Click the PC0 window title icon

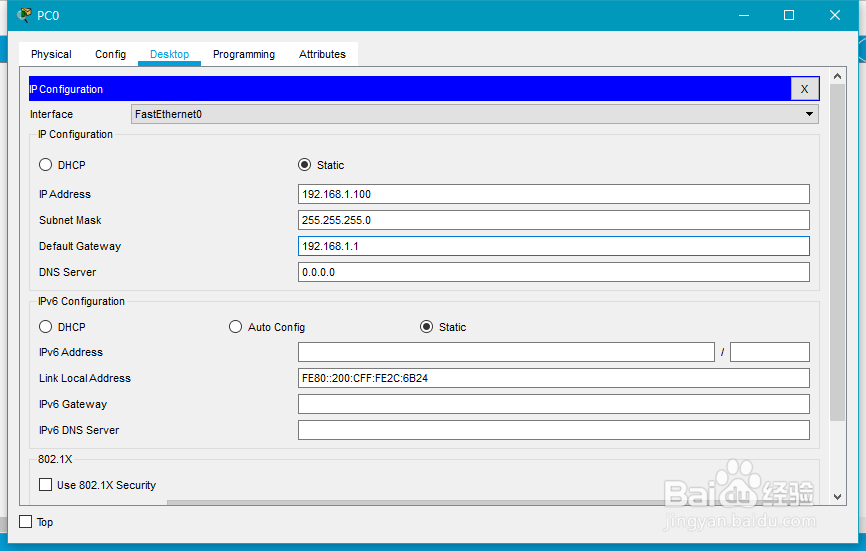[x=24, y=15]
